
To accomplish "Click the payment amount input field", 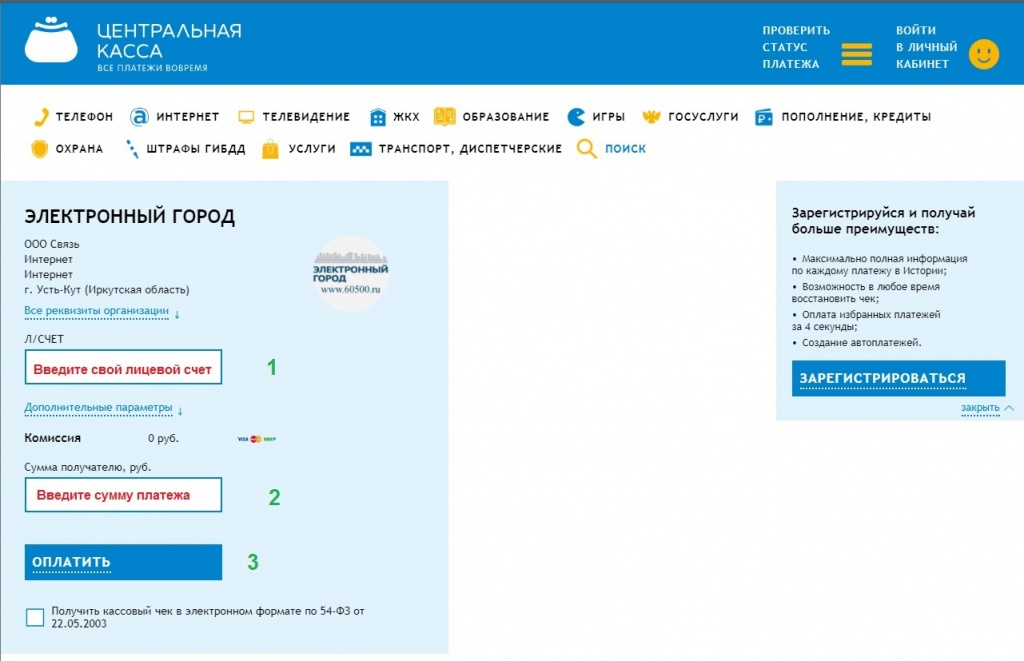I will [x=123, y=495].
